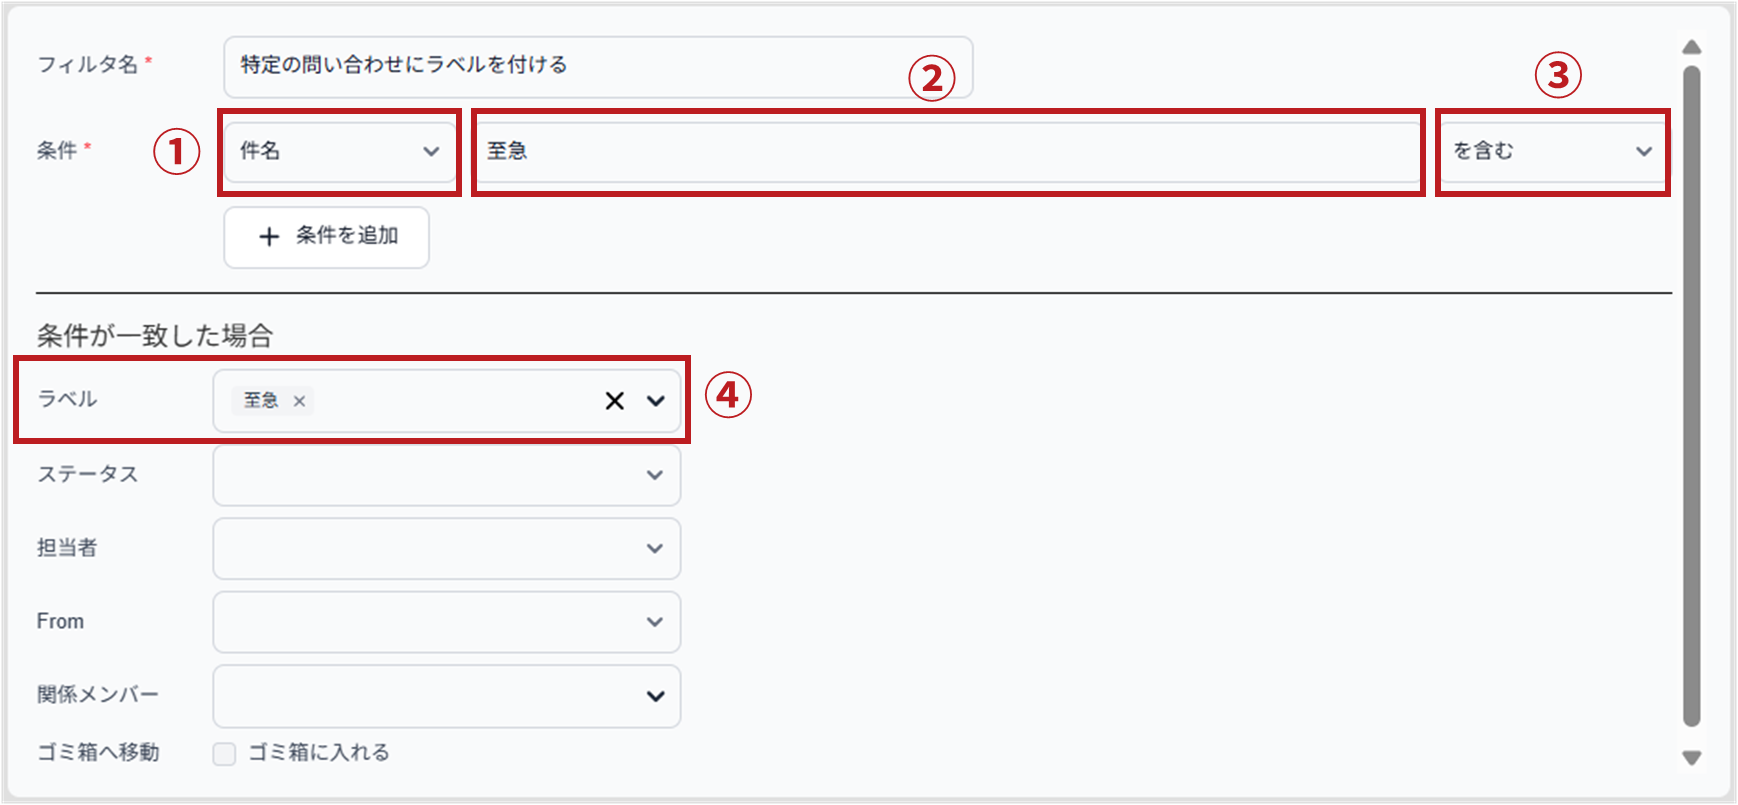Open the 件名 condition type dropdown

(x=340, y=152)
